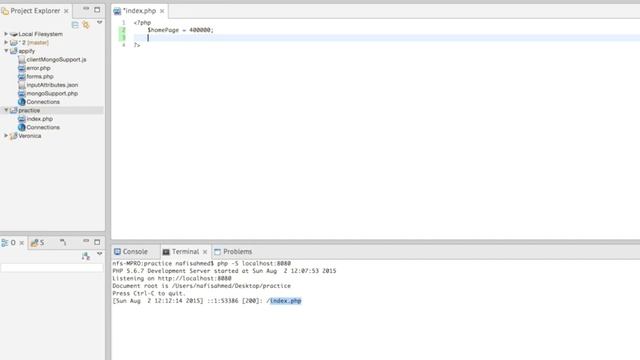Select the '2 [master]' project label

33,42
